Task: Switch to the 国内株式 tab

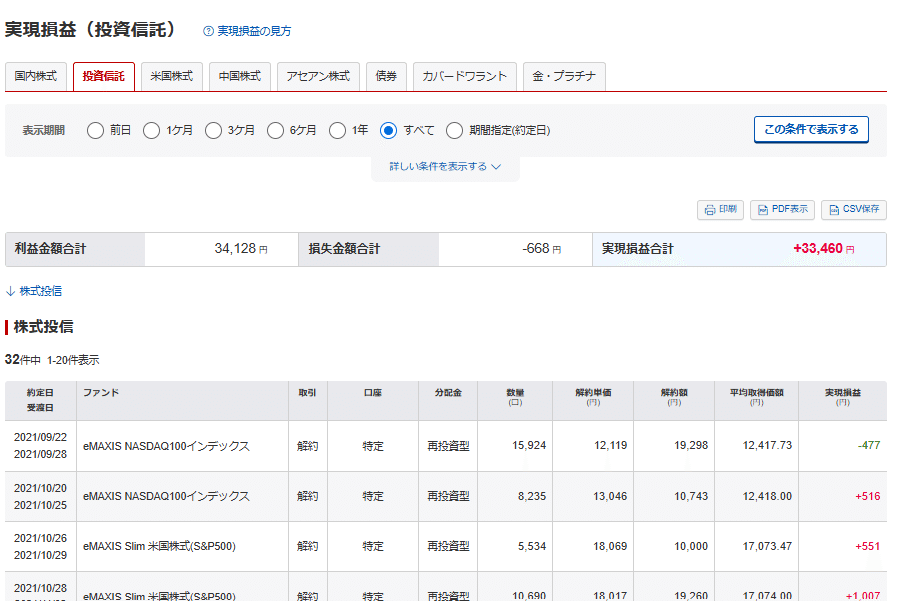Action: [x=35, y=76]
